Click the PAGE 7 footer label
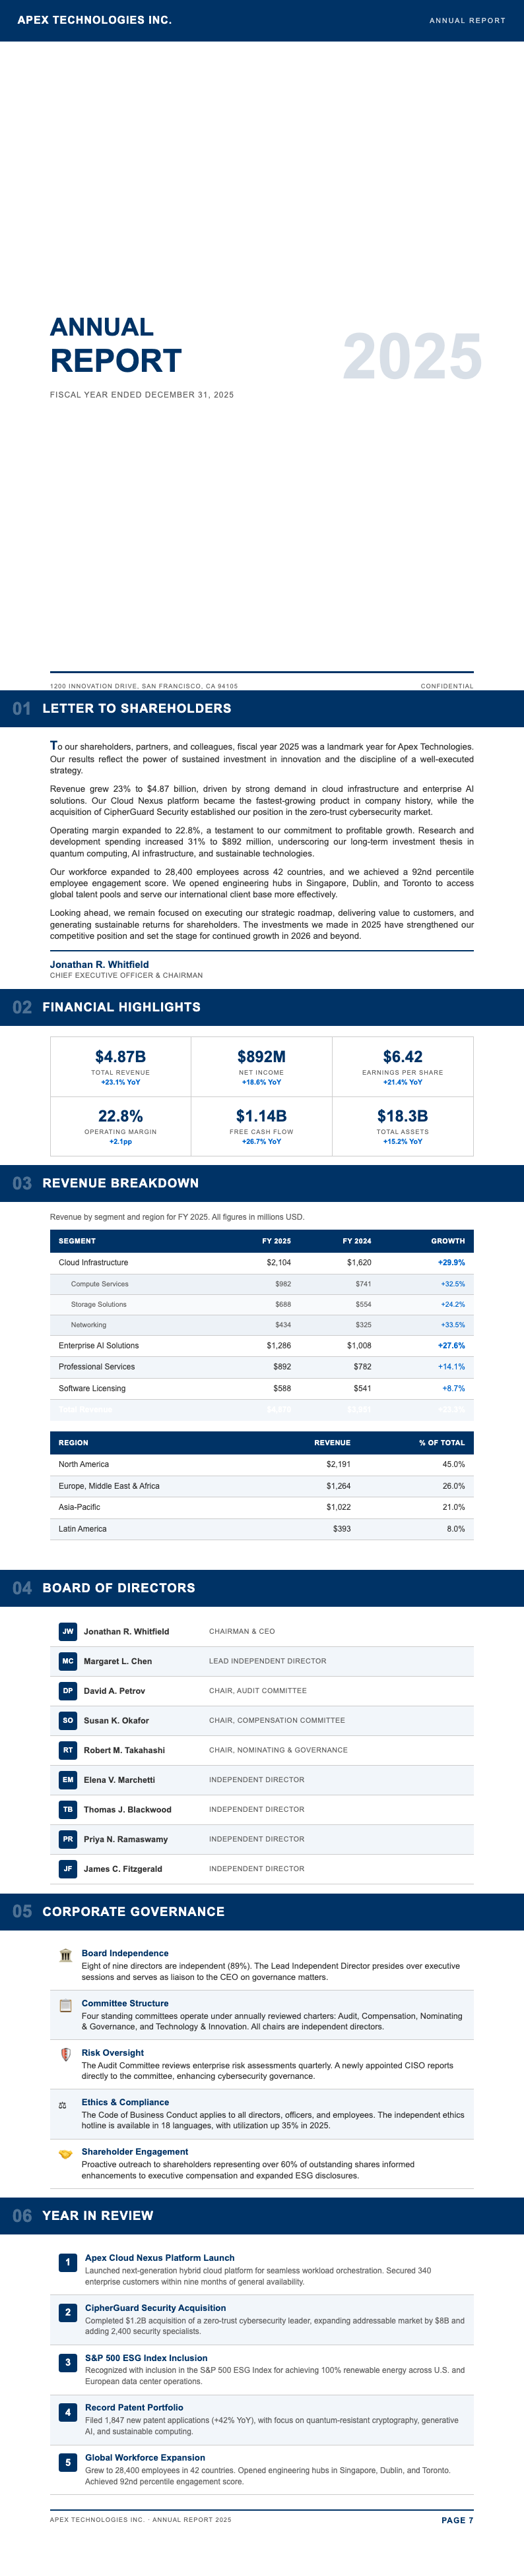Viewport: 524px width, 2576px height. click(x=457, y=2520)
